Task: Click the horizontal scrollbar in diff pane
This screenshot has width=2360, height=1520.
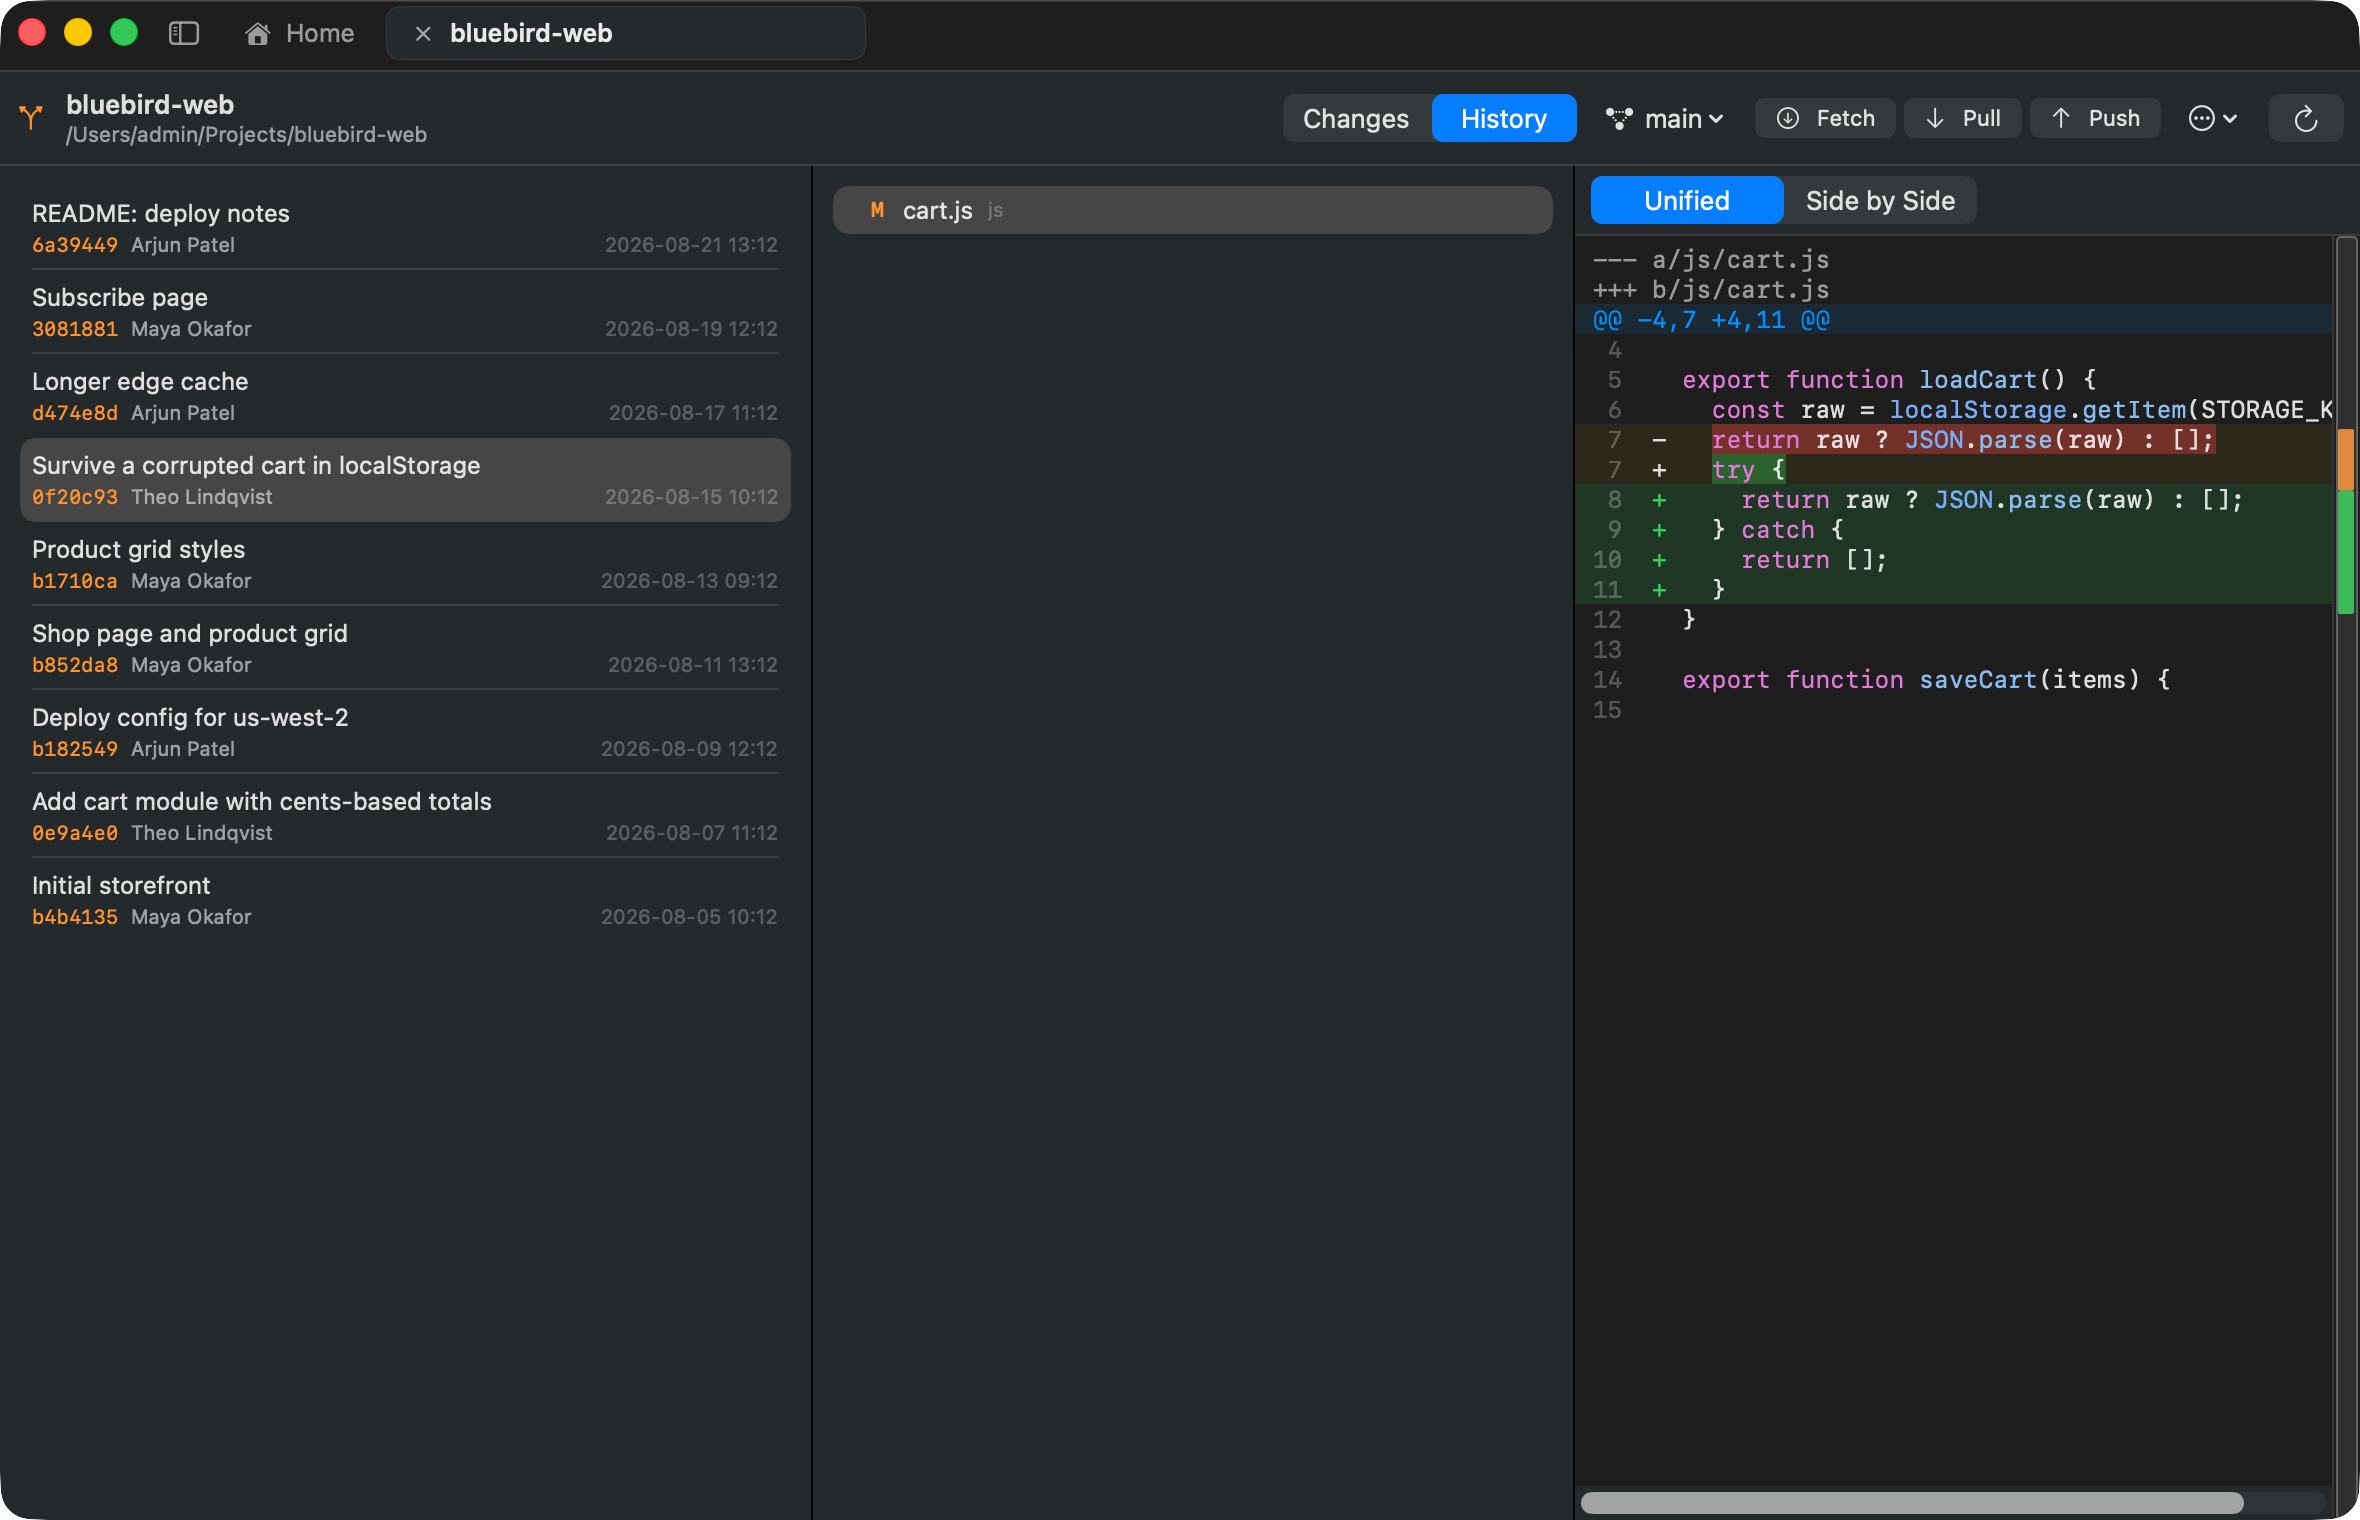Action: tap(1912, 1502)
